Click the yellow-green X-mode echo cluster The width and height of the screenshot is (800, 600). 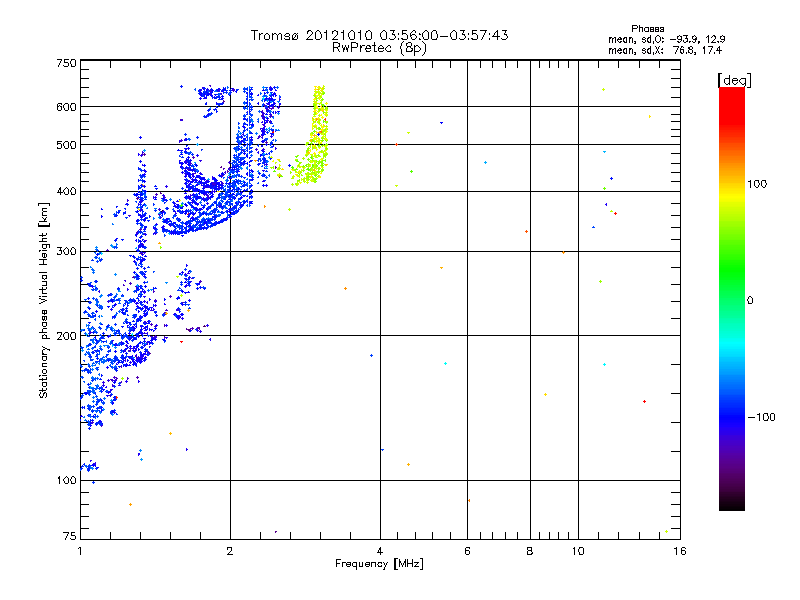pos(311,136)
